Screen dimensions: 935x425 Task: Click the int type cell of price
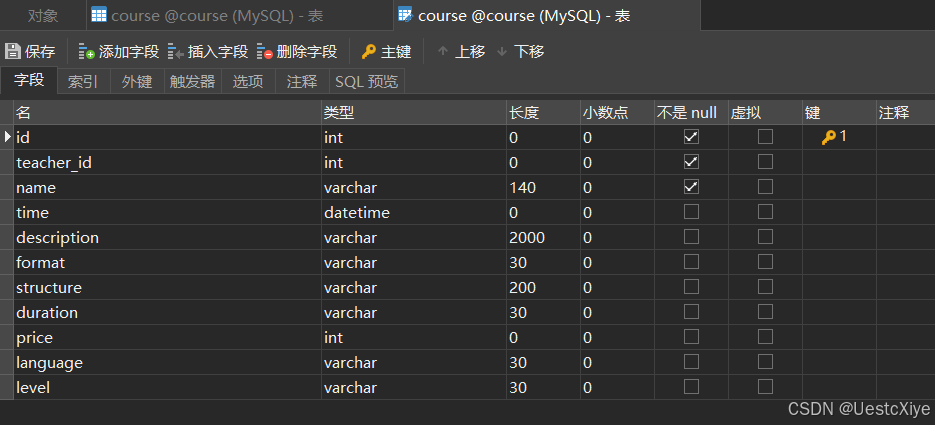click(414, 337)
